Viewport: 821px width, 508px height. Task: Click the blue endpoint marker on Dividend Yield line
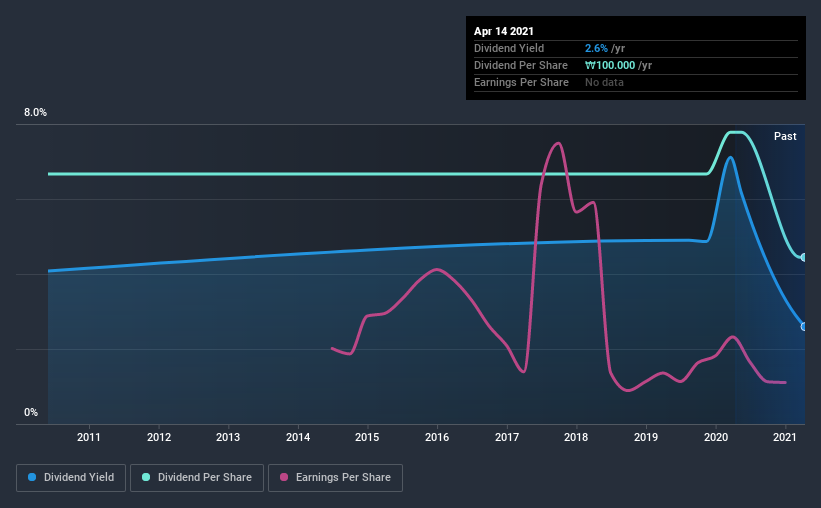803,326
